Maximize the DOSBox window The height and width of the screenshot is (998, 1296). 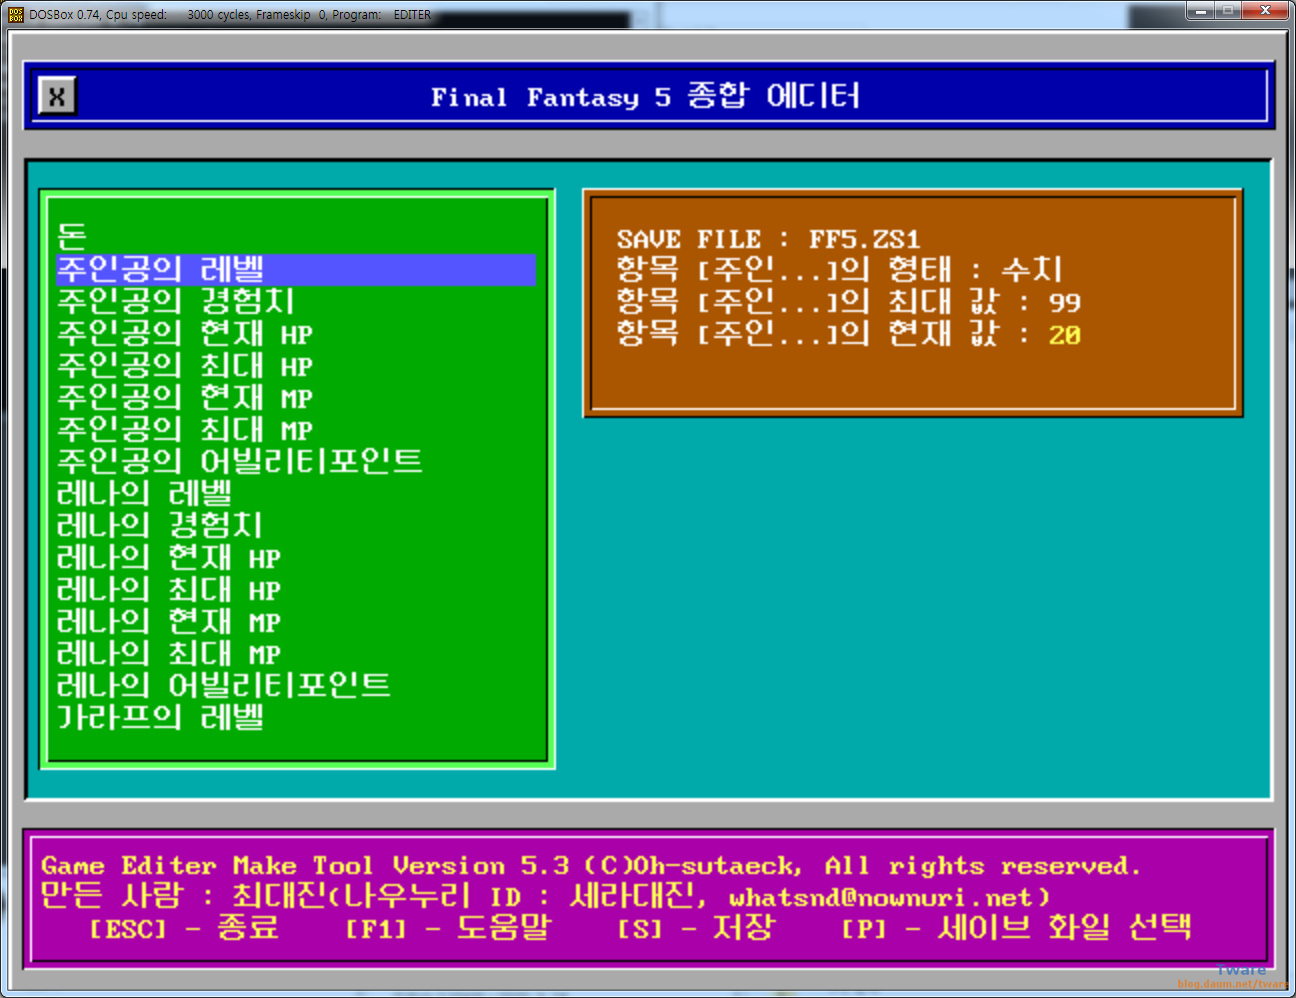click(x=1227, y=10)
